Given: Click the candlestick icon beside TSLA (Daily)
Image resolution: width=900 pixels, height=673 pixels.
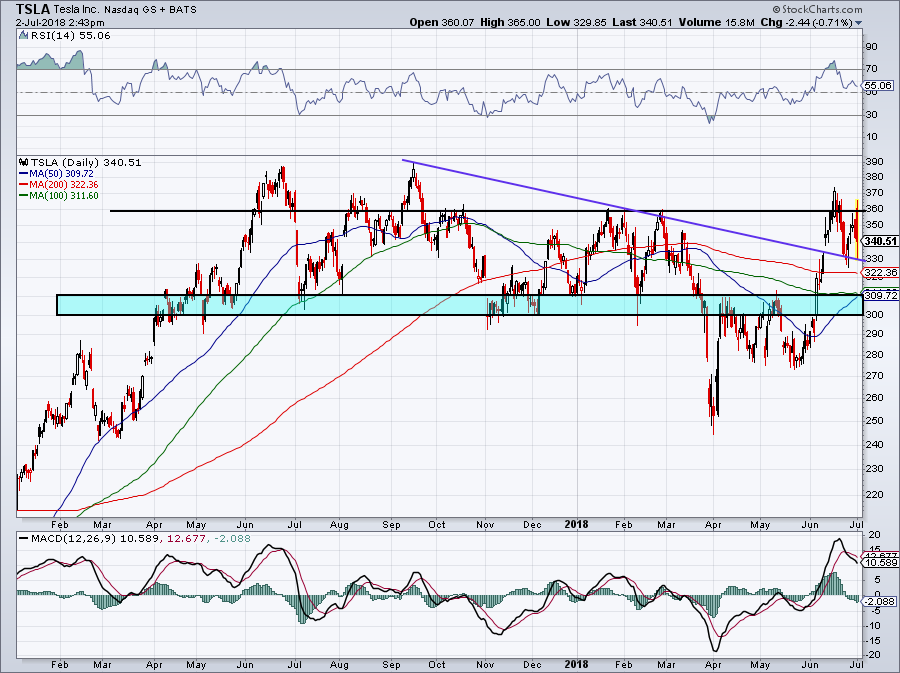Looking at the screenshot, I should click(24, 162).
